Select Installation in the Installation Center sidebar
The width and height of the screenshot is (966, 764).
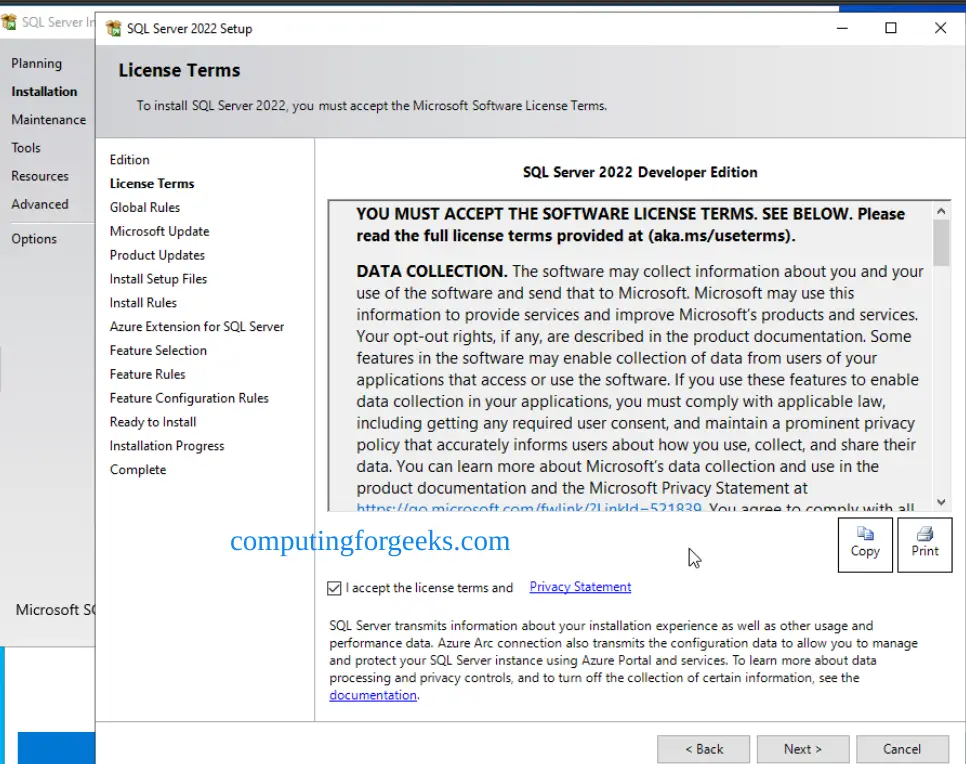[x=44, y=91]
